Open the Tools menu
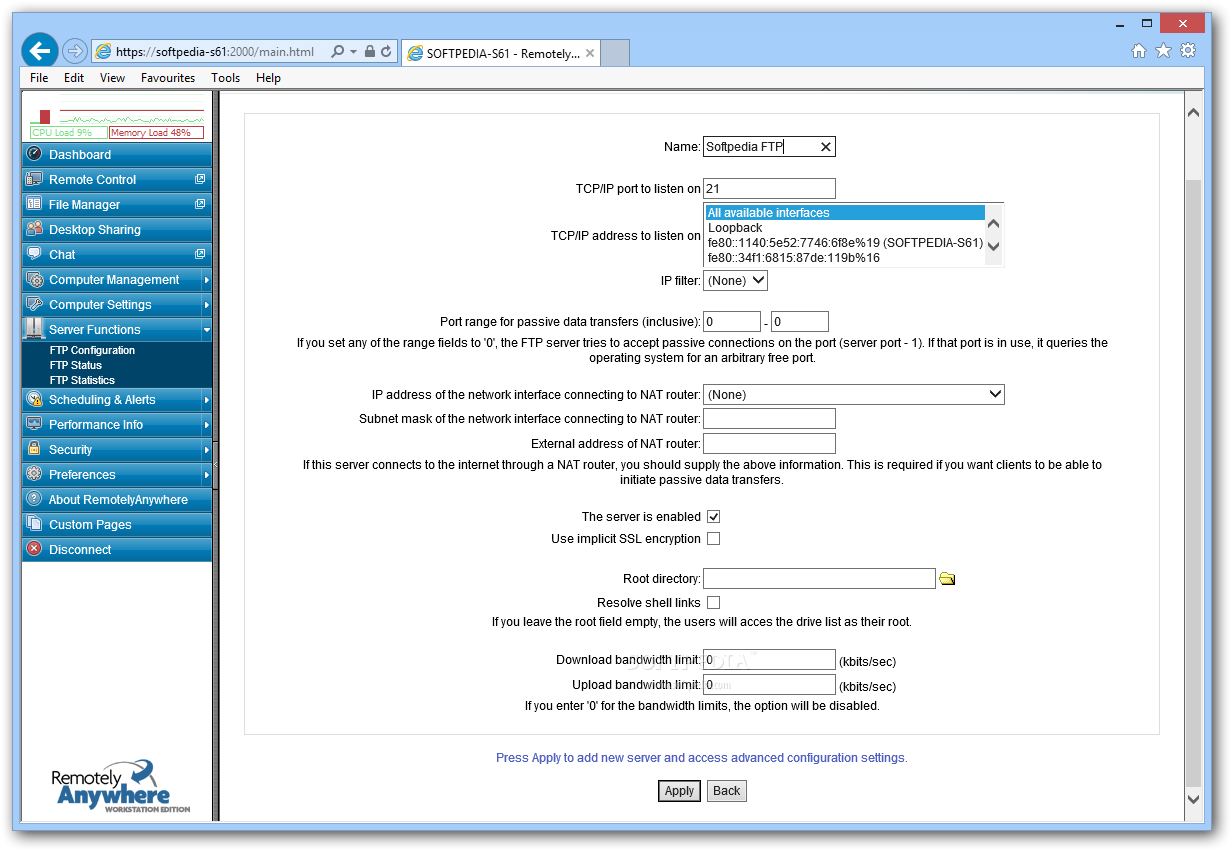Image resolution: width=1232 pixels, height=851 pixels. [x=225, y=78]
